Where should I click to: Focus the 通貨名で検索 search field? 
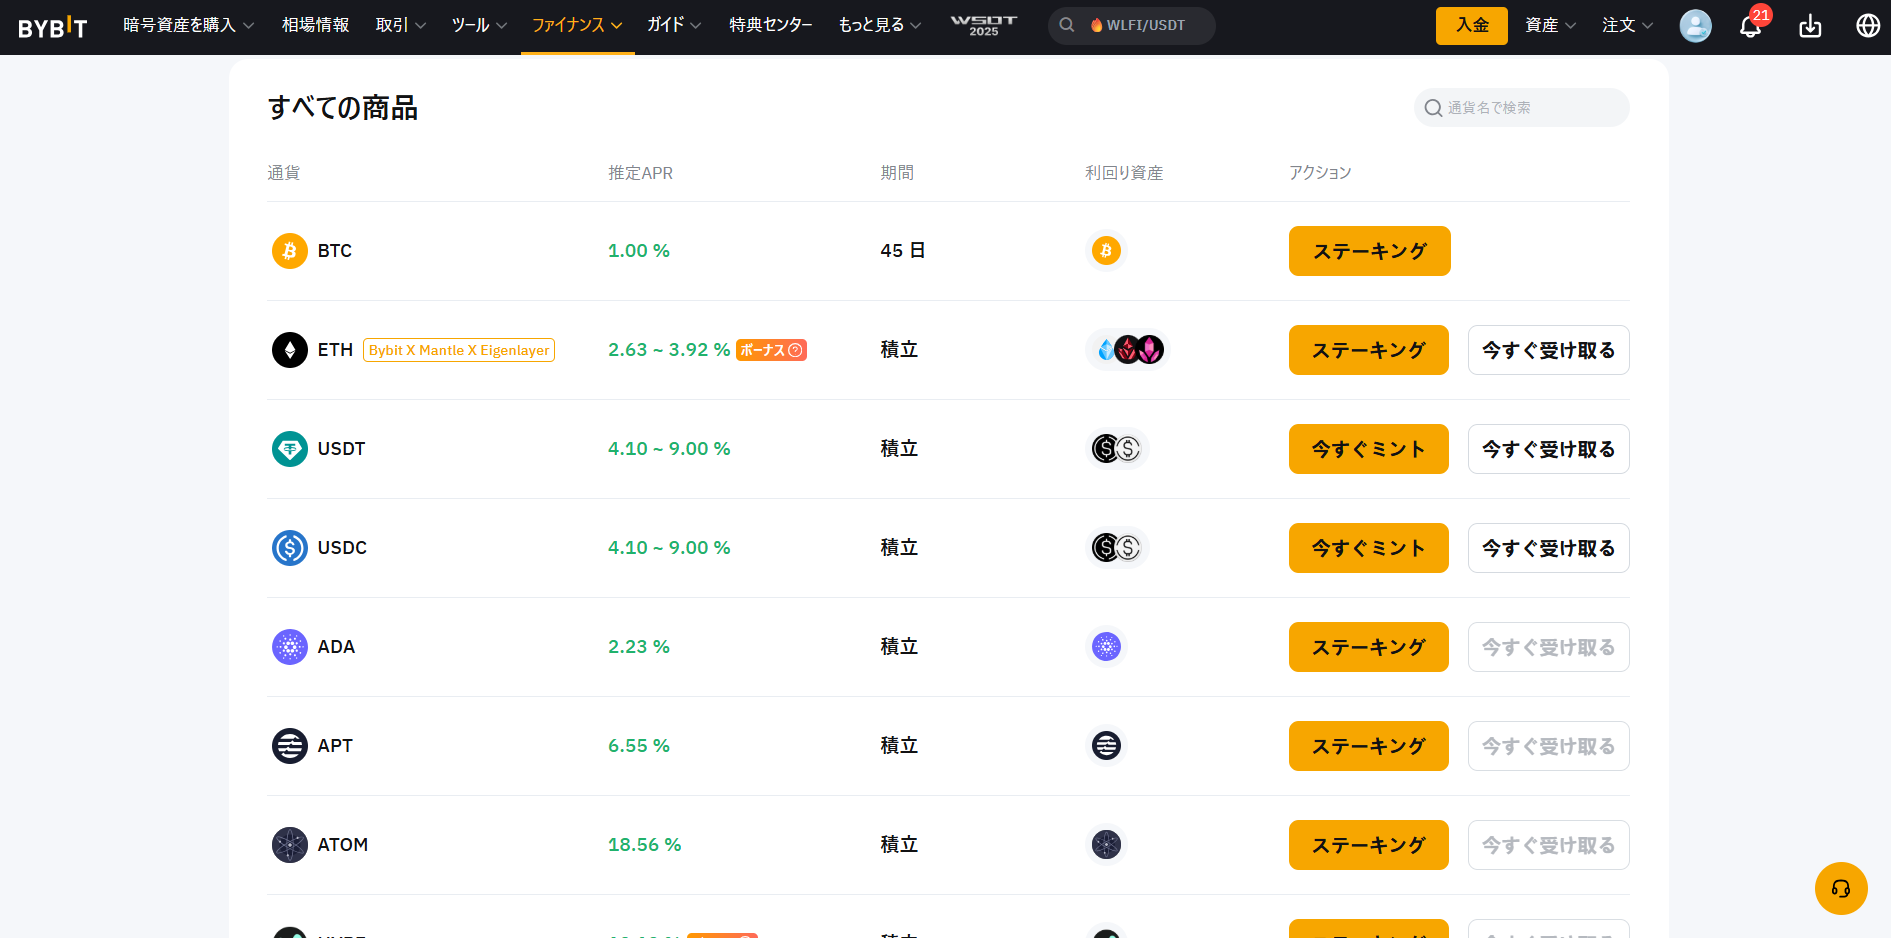pos(1532,108)
